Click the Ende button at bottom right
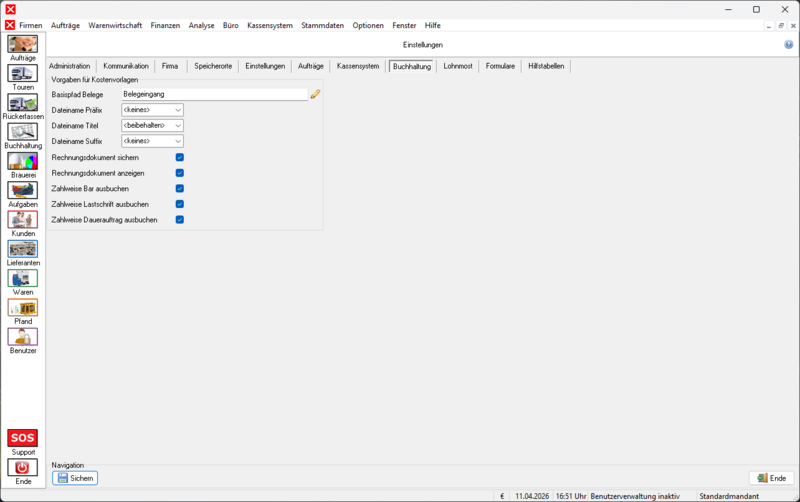The height and width of the screenshot is (502, 800). pyautogui.click(x=771, y=478)
